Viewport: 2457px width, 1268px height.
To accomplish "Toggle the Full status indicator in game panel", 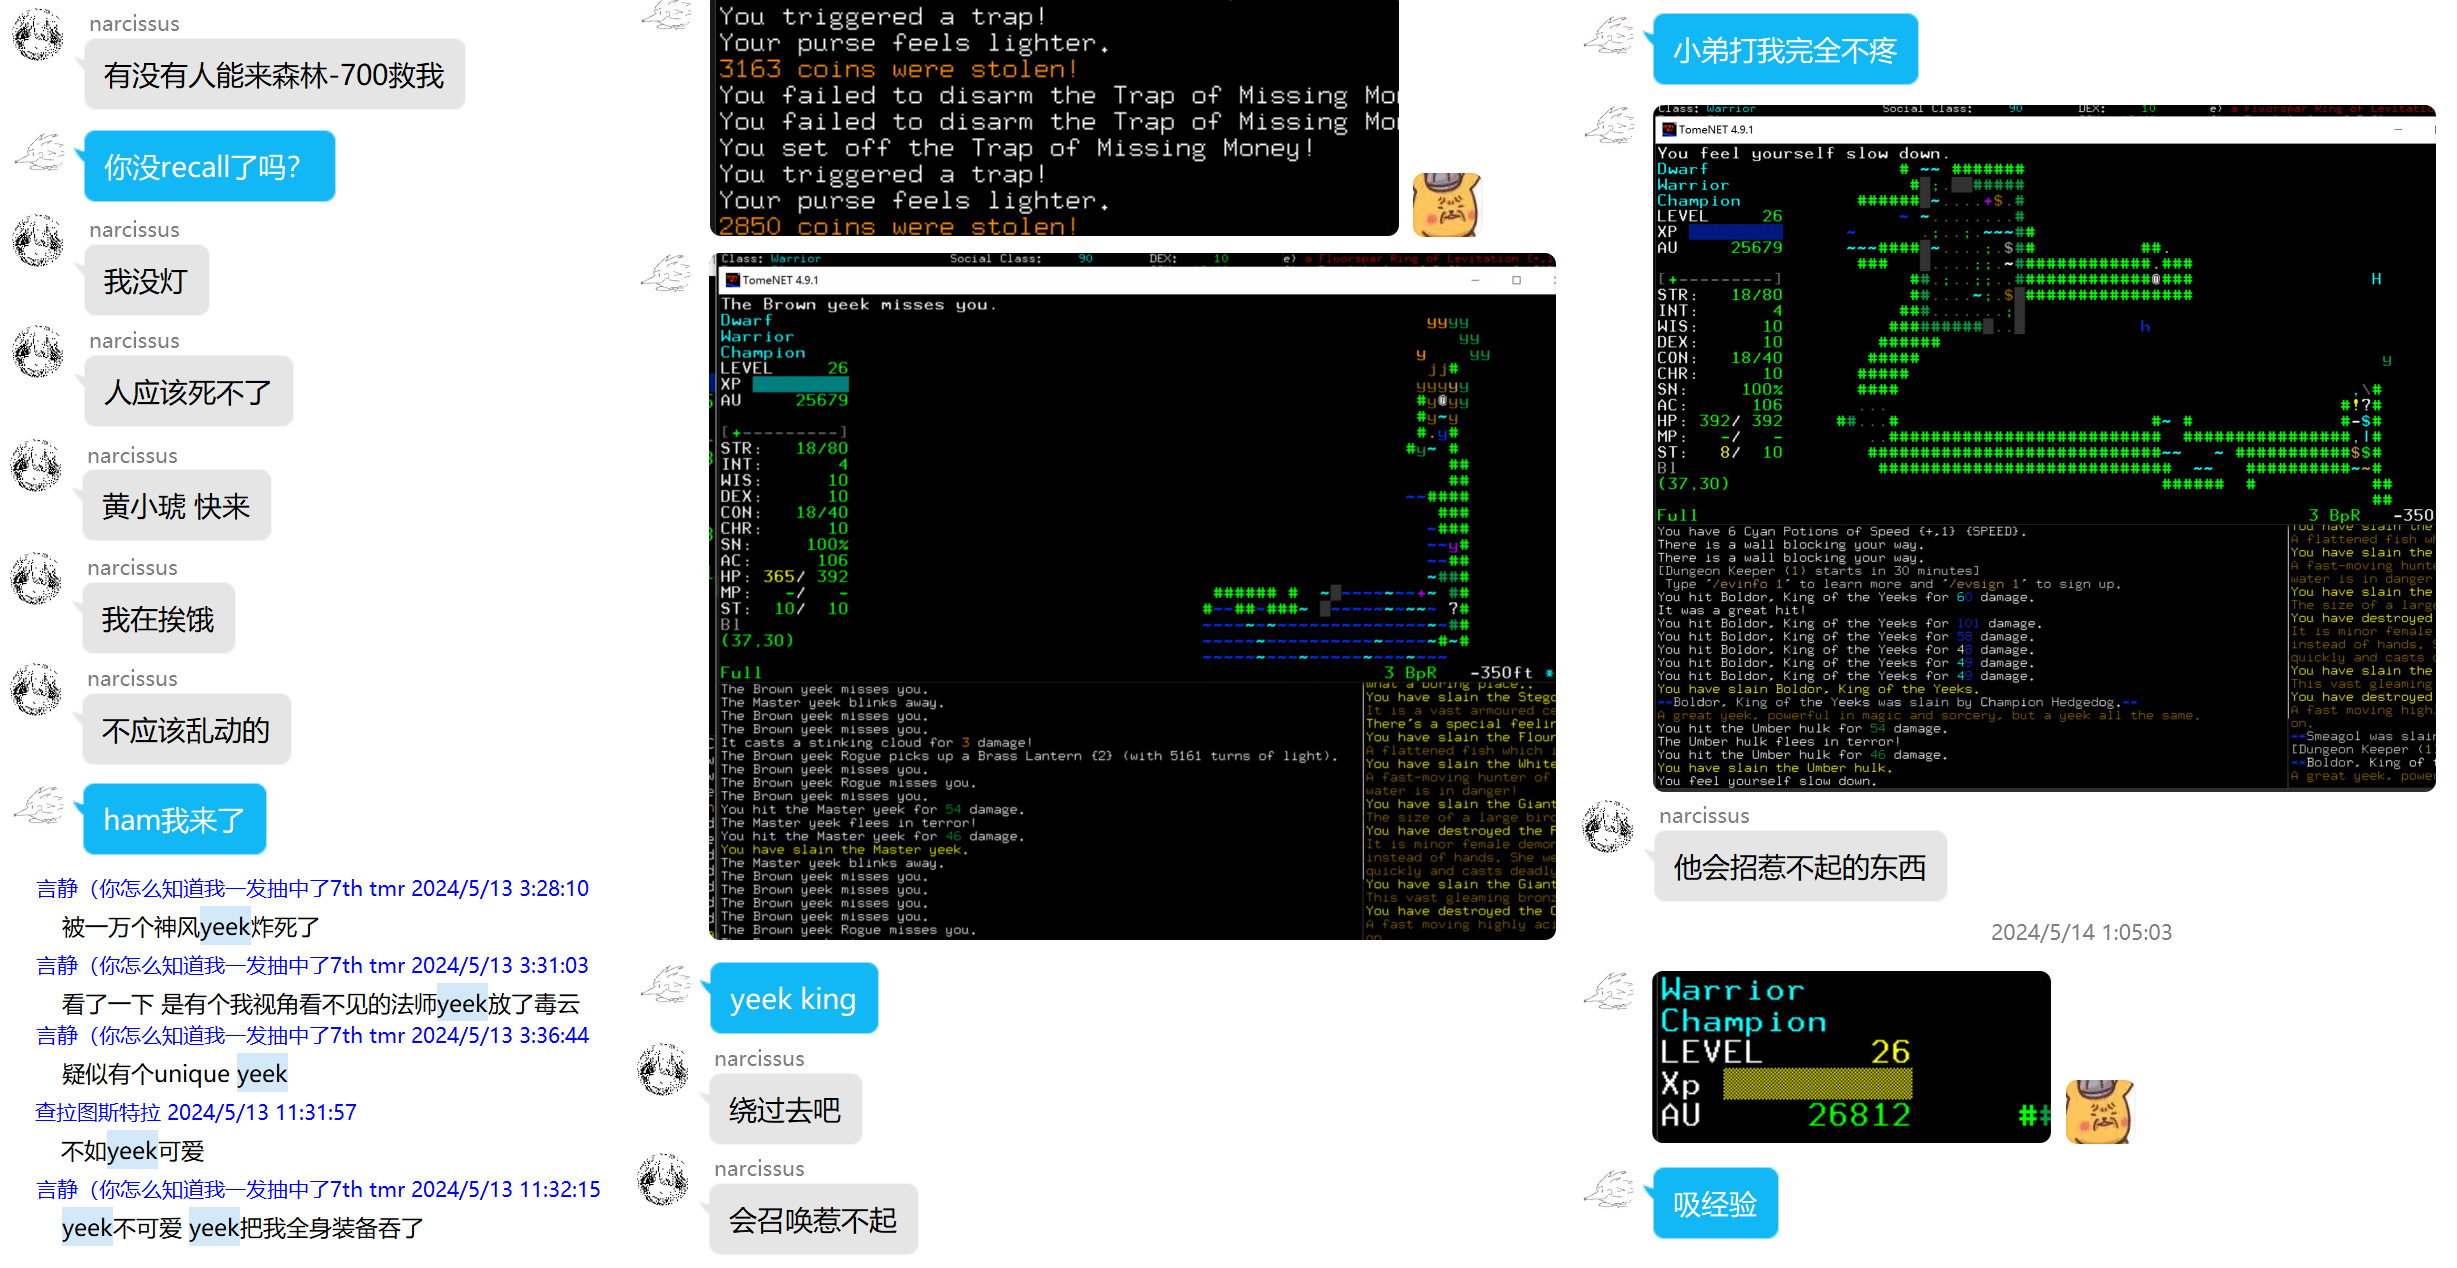I will [x=742, y=670].
